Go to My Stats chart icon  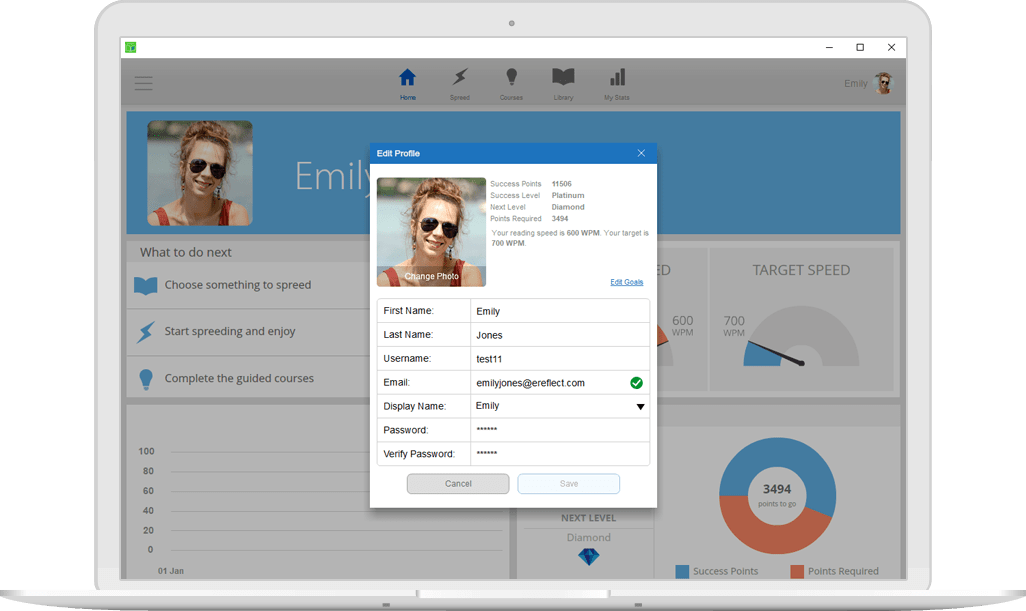tap(617, 78)
